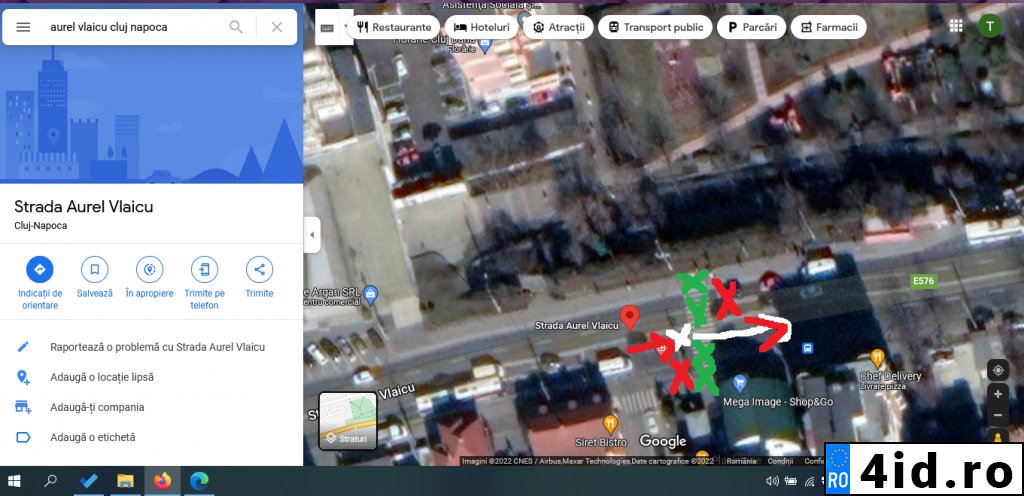The image size is (1024, 496).
Task: Click the volume icon in the system tray
Action: tap(772, 482)
